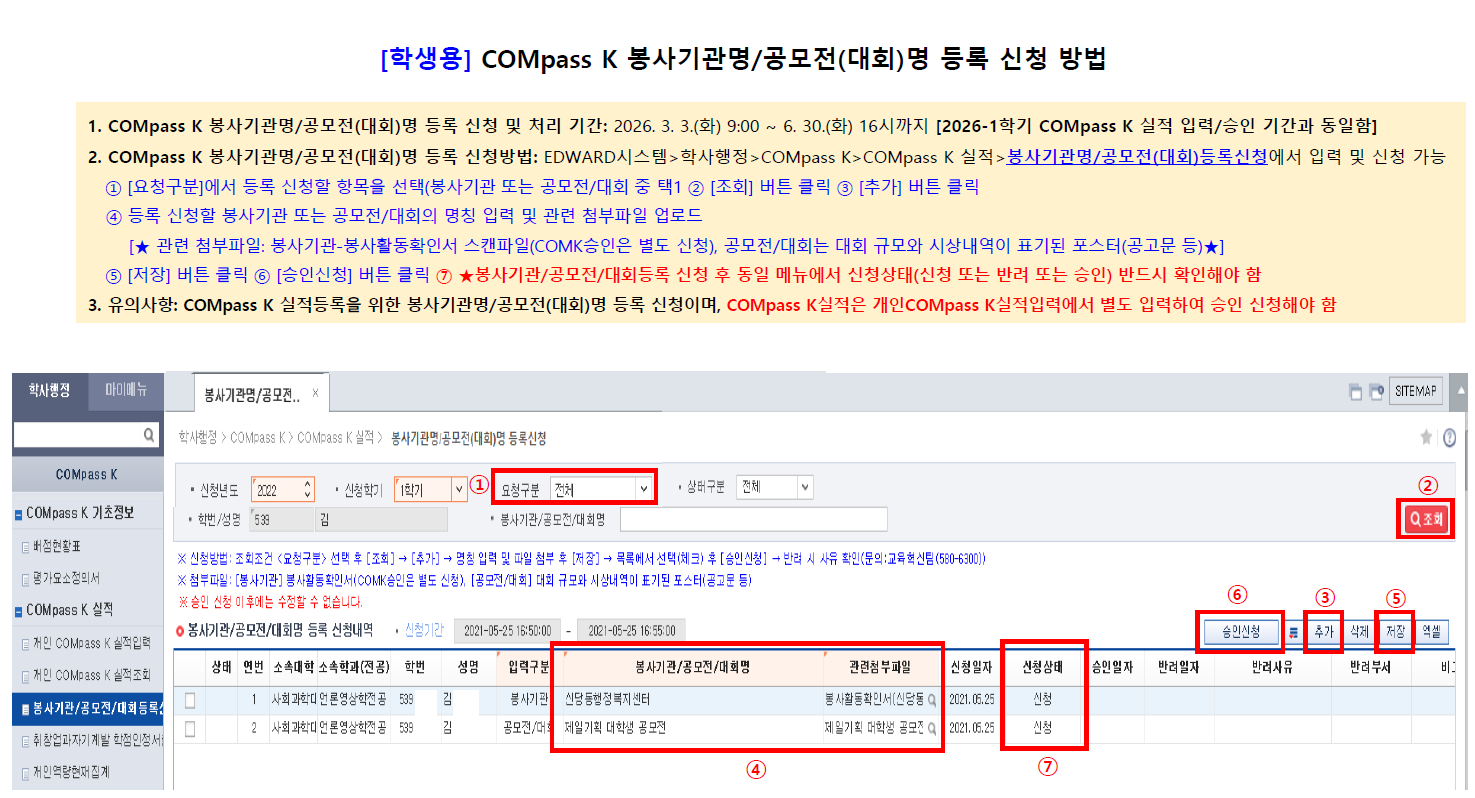Open 개인역량현재집계 in the sidebar
This screenshot has width=1475, height=798.
(70, 772)
